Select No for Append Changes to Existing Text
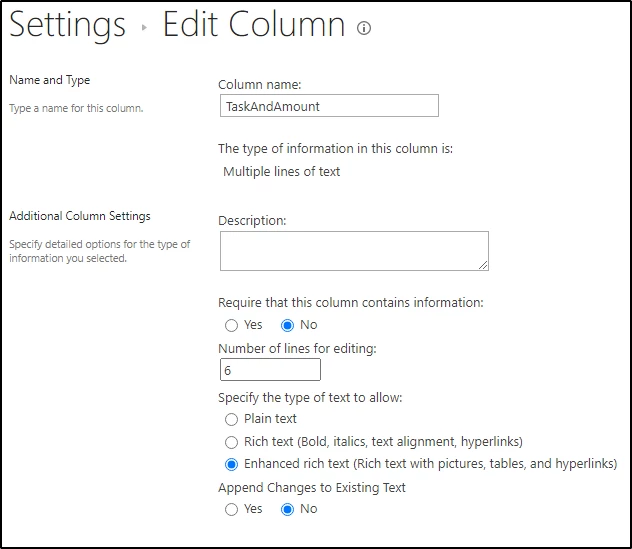Image resolution: width=632 pixels, height=549 pixels. tap(287, 509)
